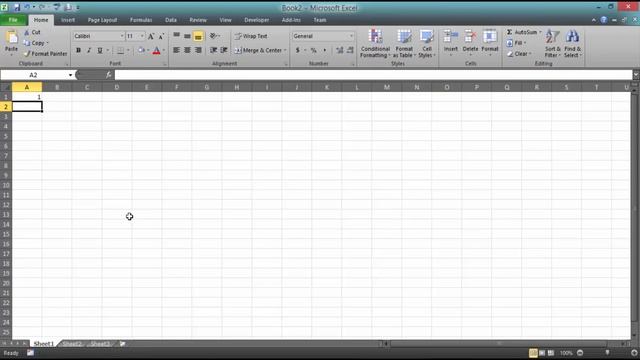
Task: Apply Accounting dollar number format
Action: [x=298, y=50]
